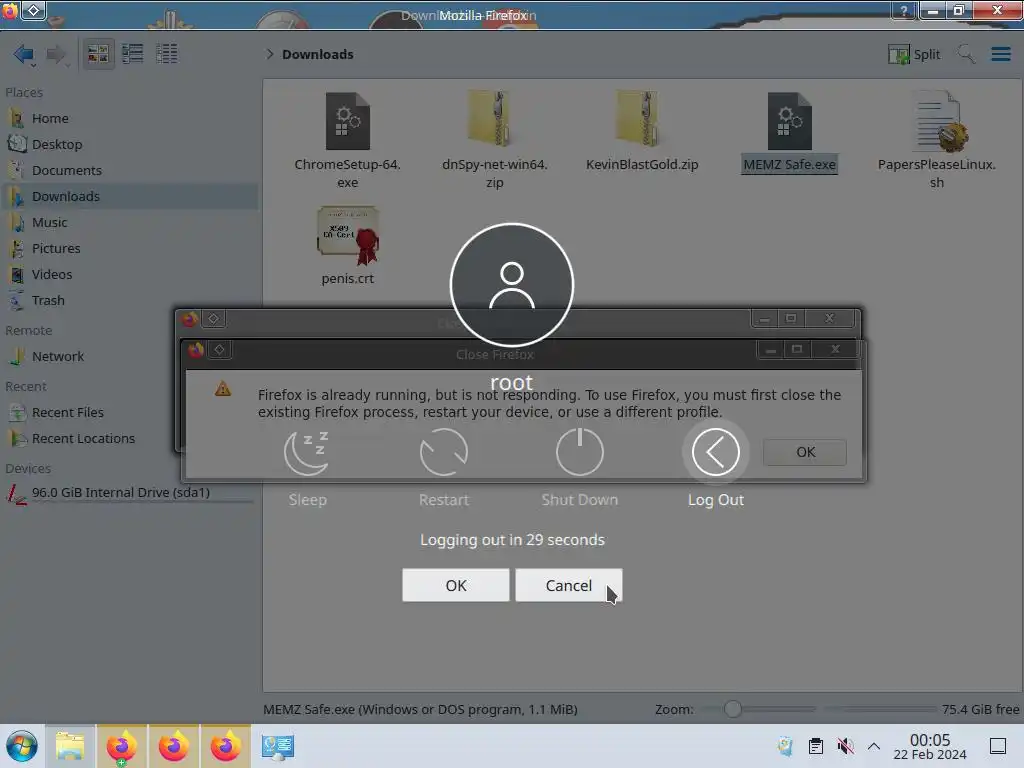This screenshot has width=1024, height=768.
Task: Click the Firefox app icon in top titlebar
Action: (x=10, y=10)
